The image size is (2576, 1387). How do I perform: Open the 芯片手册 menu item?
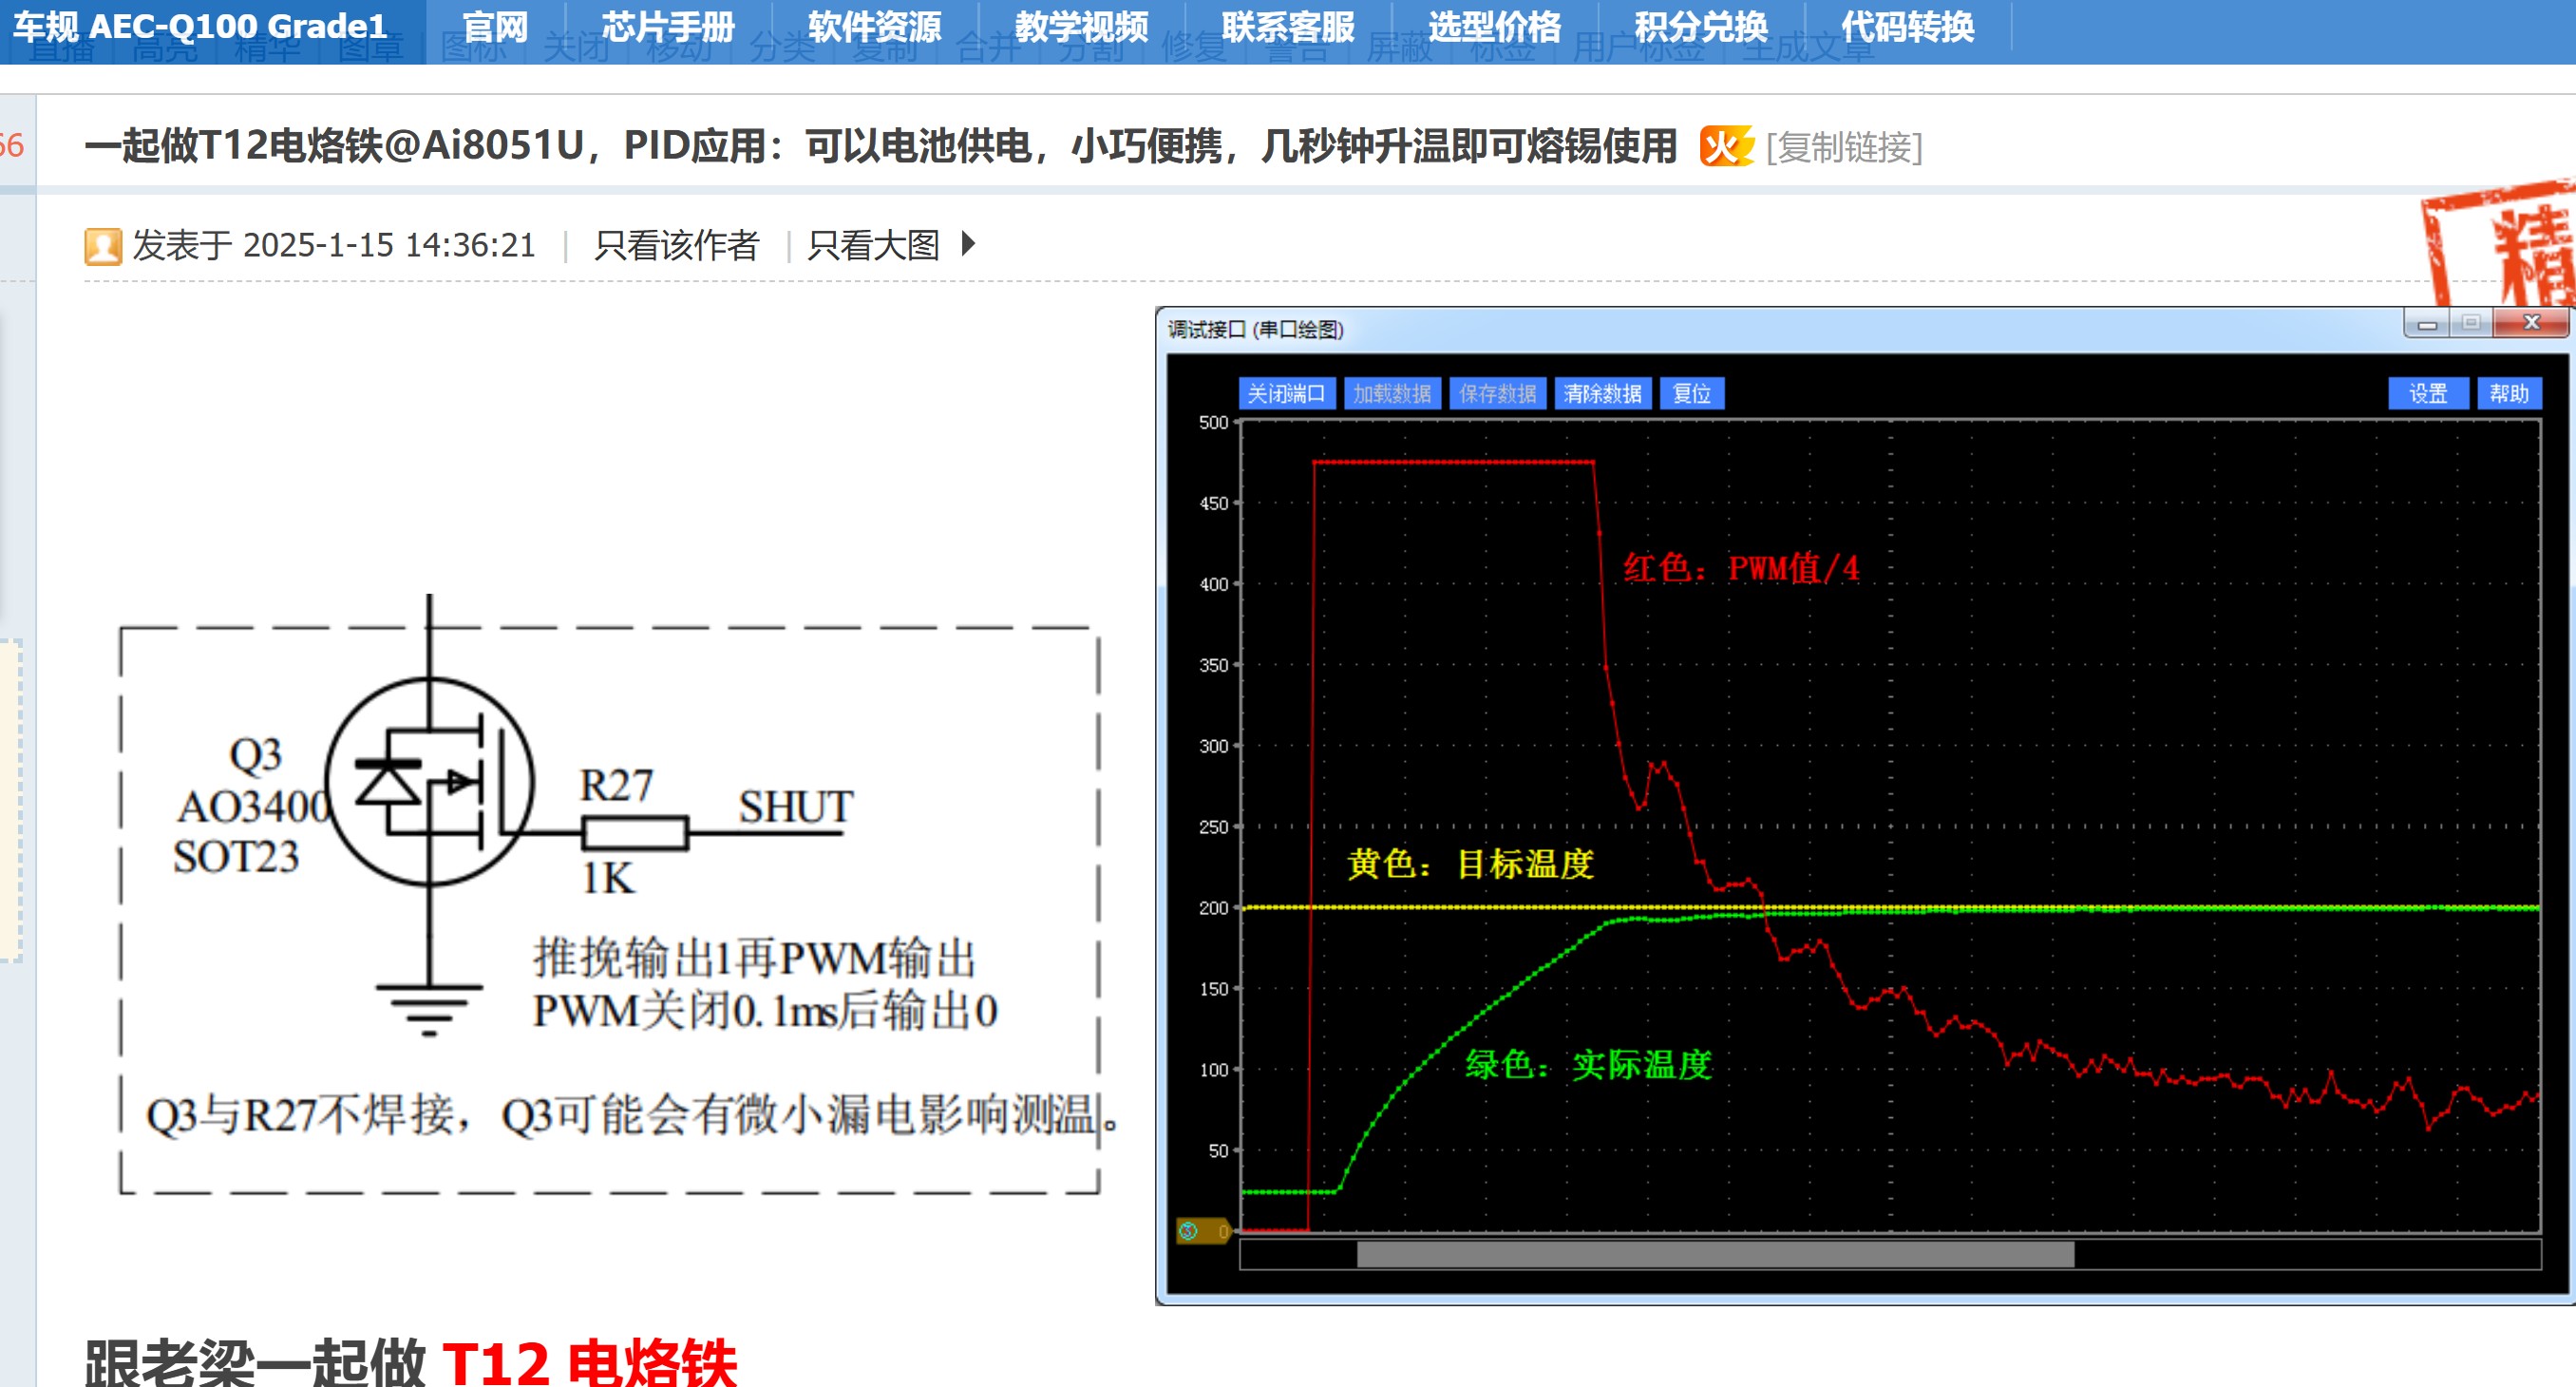[668, 27]
